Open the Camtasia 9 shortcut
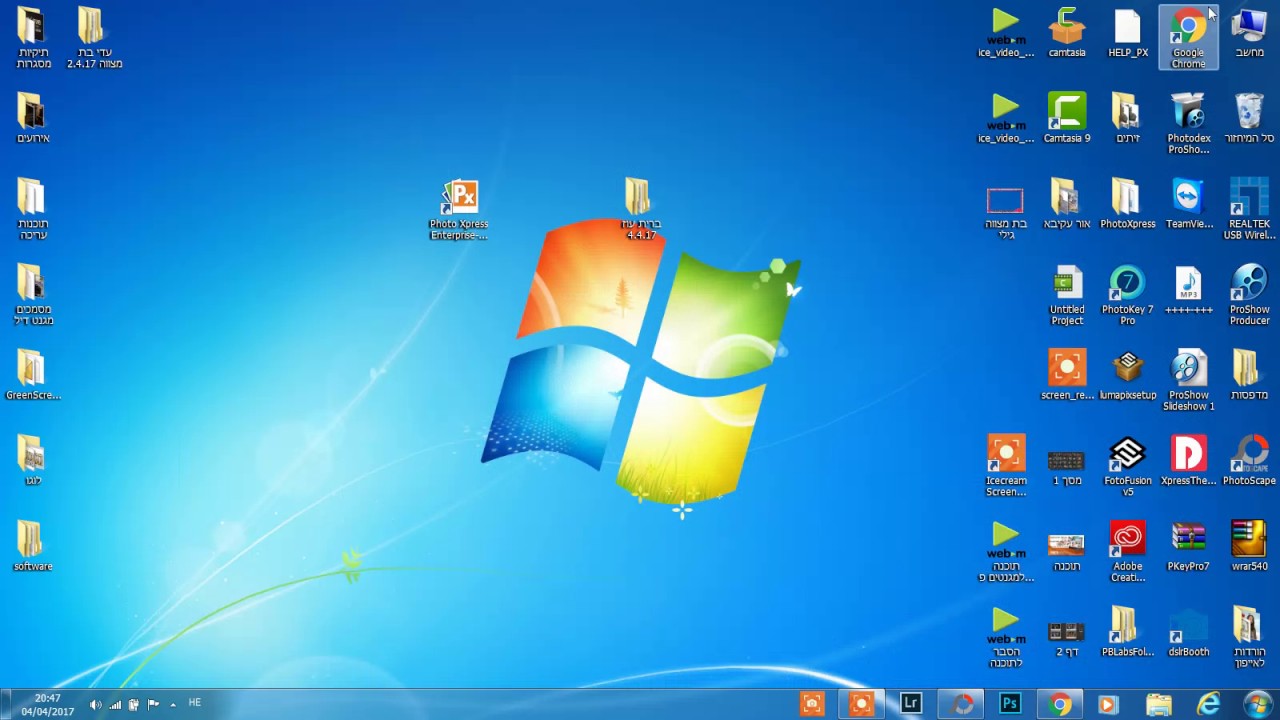The height and width of the screenshot is (720, 1280). [1067, 118]
